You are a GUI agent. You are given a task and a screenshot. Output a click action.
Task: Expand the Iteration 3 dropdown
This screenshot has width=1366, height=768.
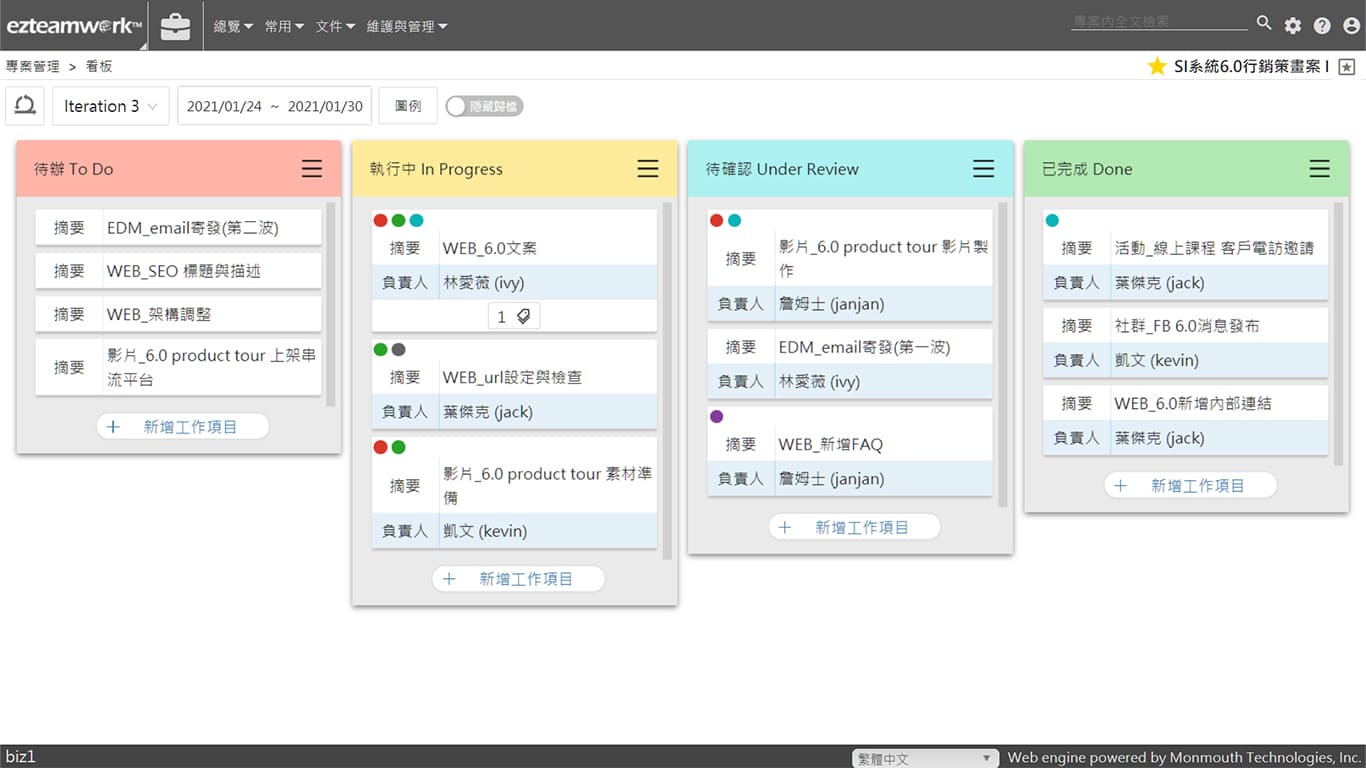tap(110, 106)
